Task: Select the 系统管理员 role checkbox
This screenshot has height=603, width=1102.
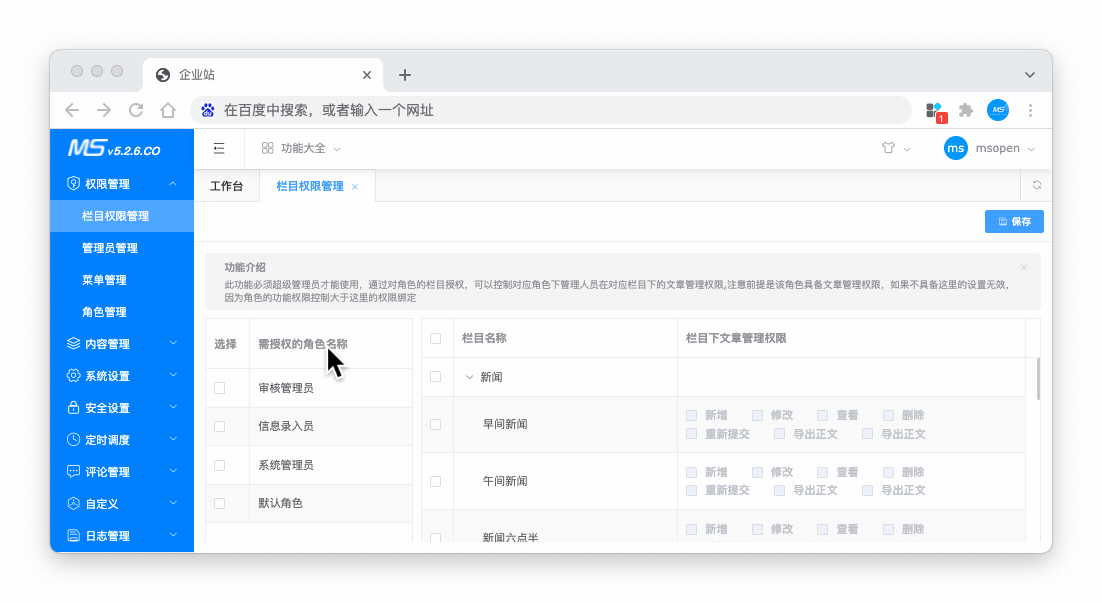Action: pos(220,465)
